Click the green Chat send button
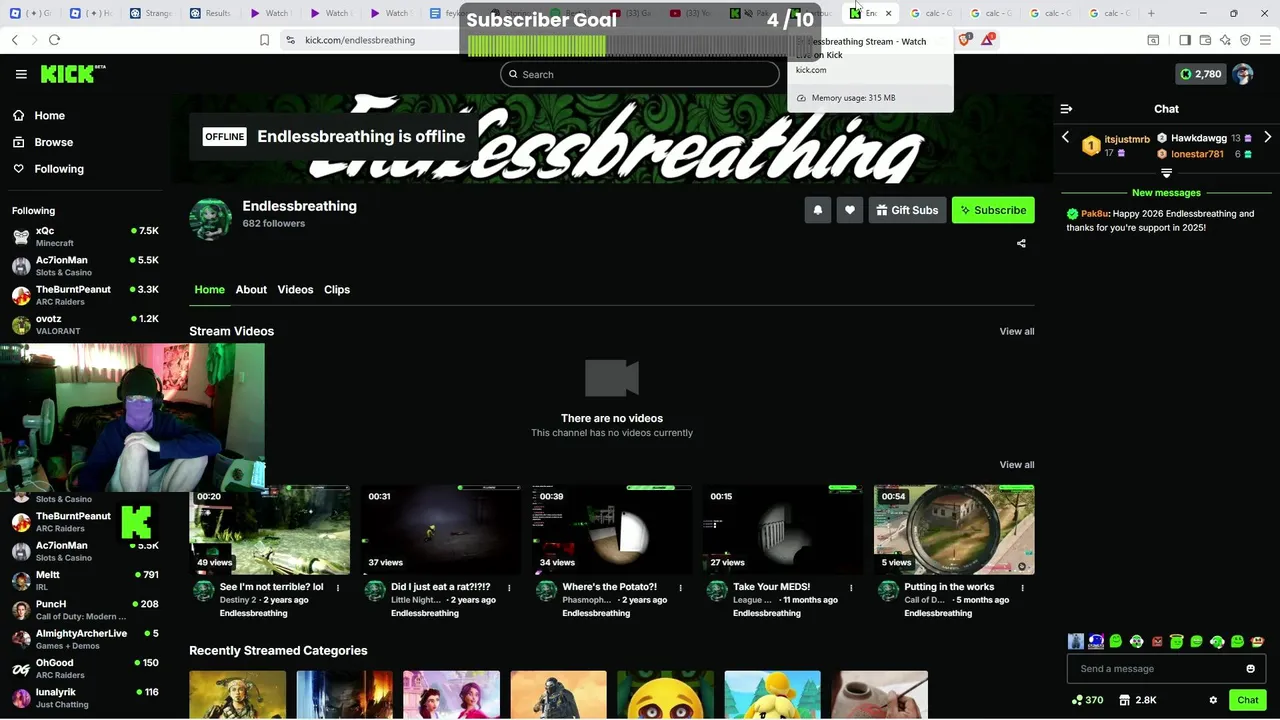 tap(1247, 700)
